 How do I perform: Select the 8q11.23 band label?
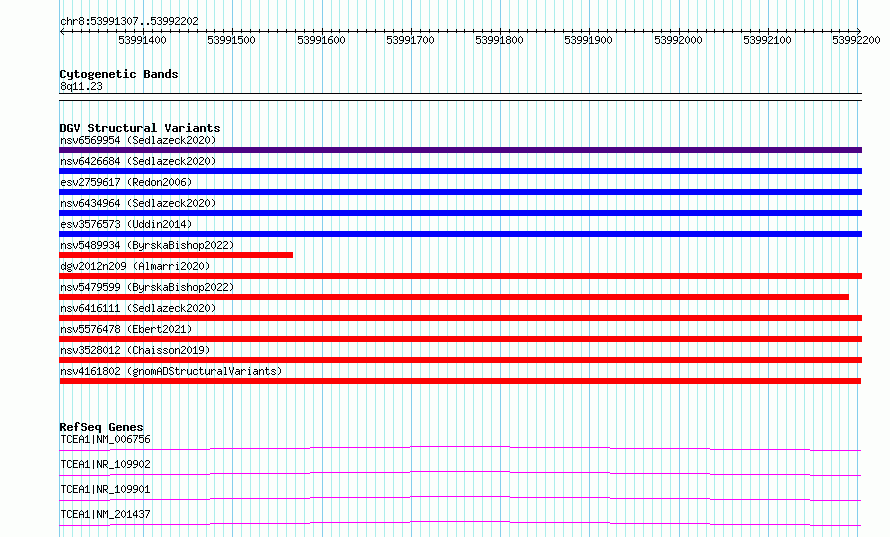[81, 86]
